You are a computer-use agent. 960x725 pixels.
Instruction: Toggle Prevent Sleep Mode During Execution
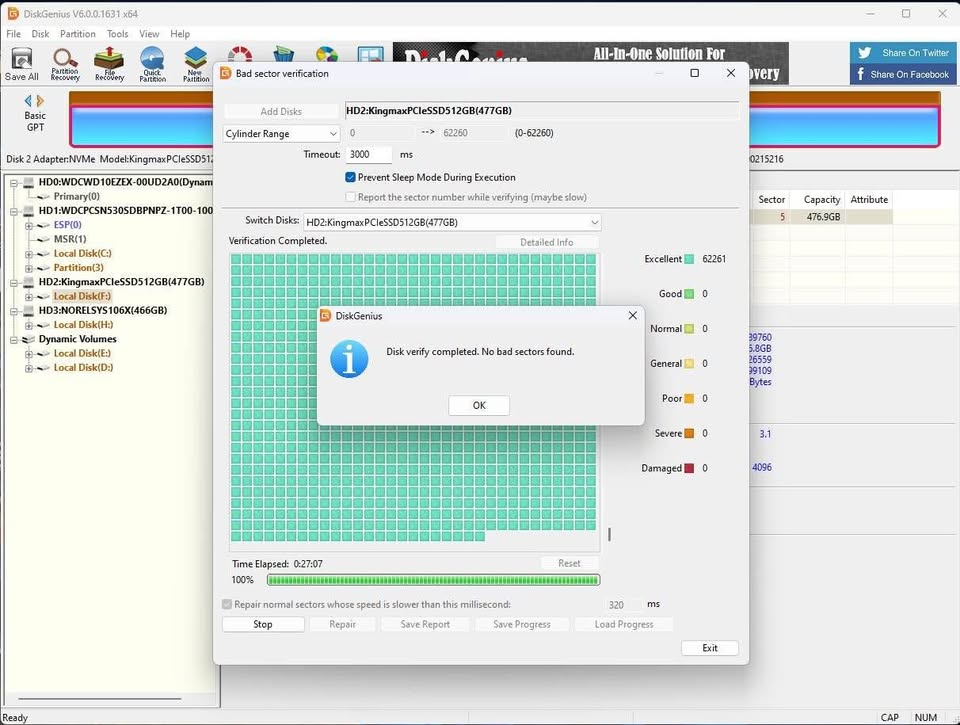coord(350,178)
